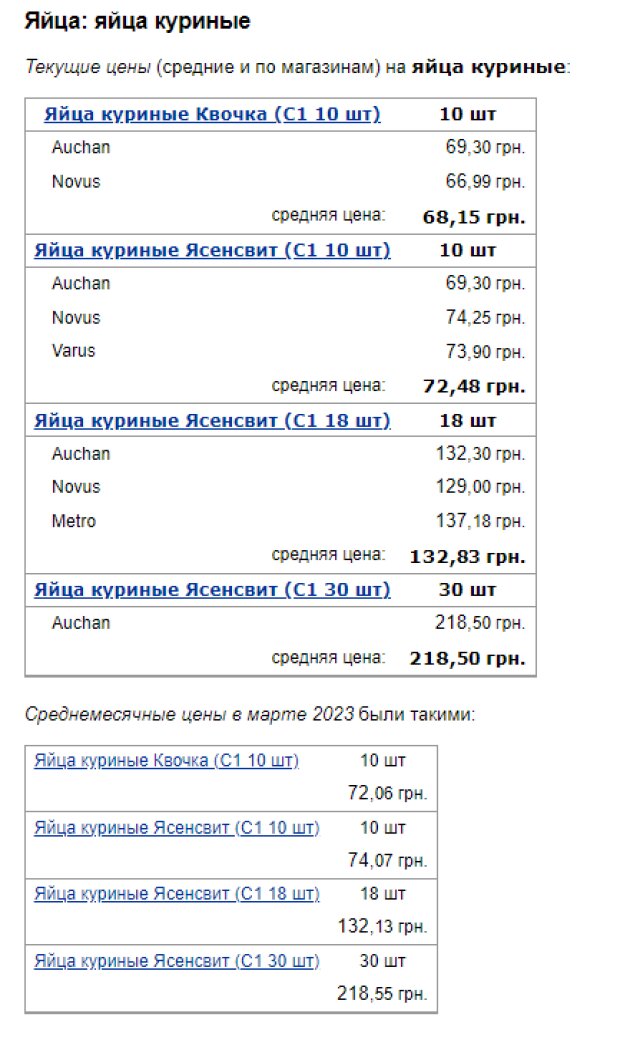620x1040 pixels.
Task: Click the Среднемесячные цены в марте 2023 text
Action: click(x=189, y=715)
